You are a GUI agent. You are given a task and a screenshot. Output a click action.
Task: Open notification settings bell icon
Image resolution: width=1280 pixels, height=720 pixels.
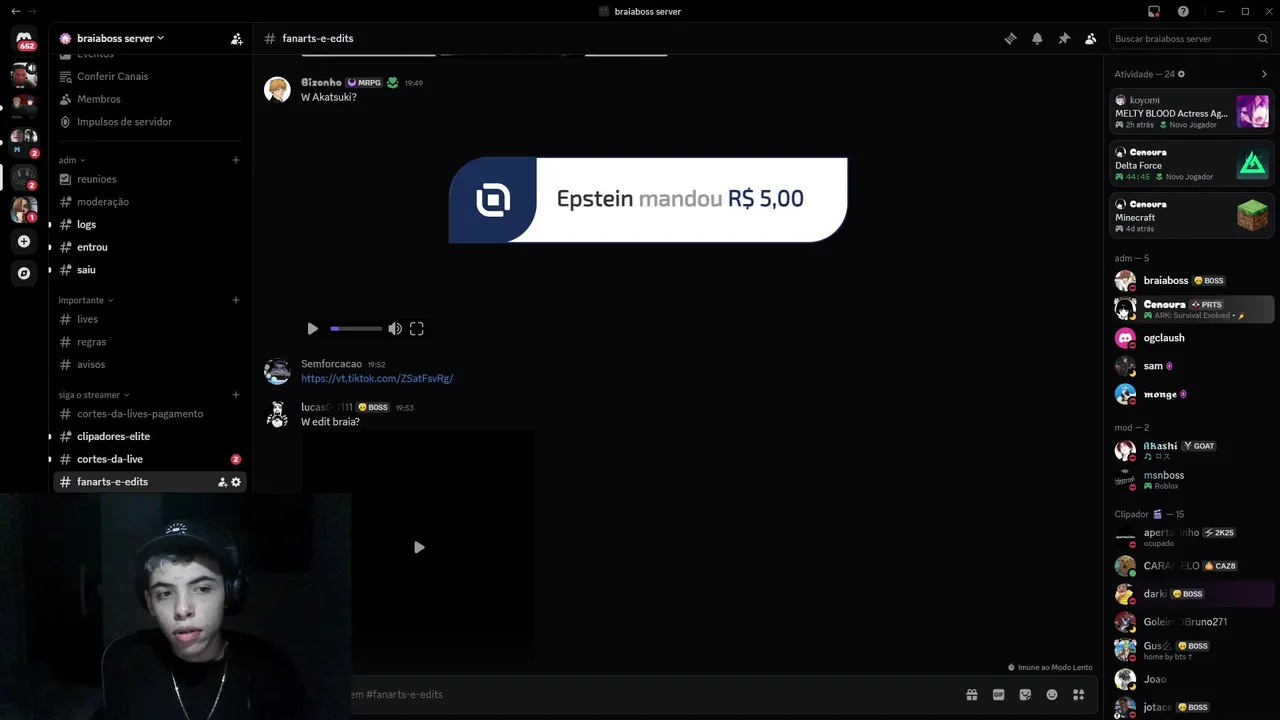(1037, 38)
